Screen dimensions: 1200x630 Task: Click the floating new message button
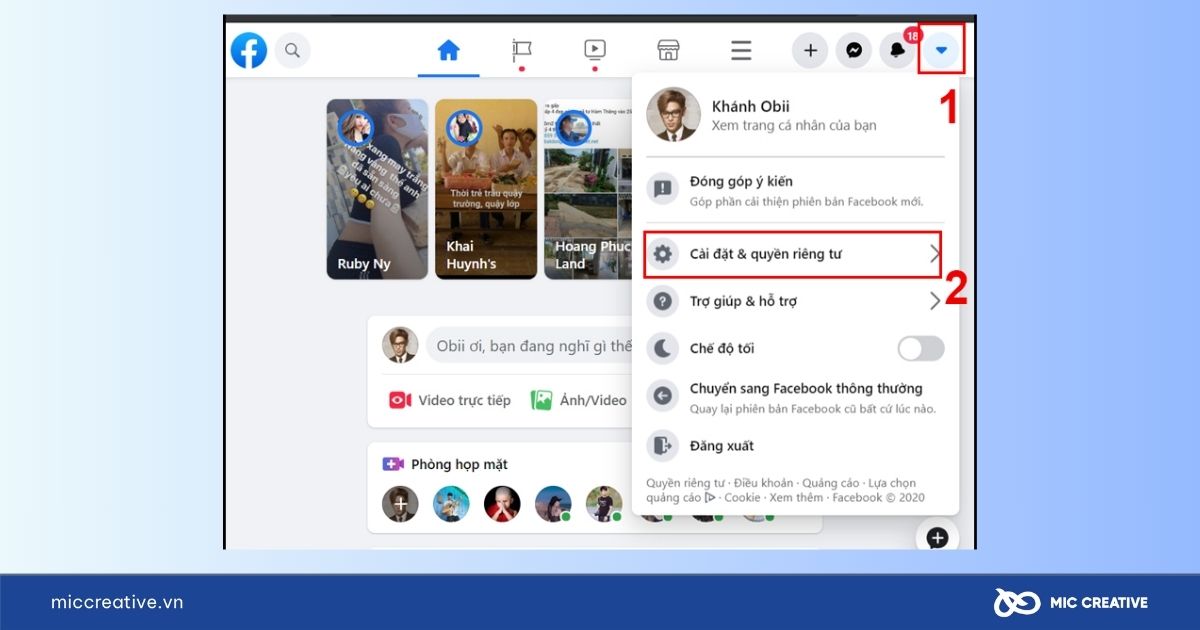937,538
